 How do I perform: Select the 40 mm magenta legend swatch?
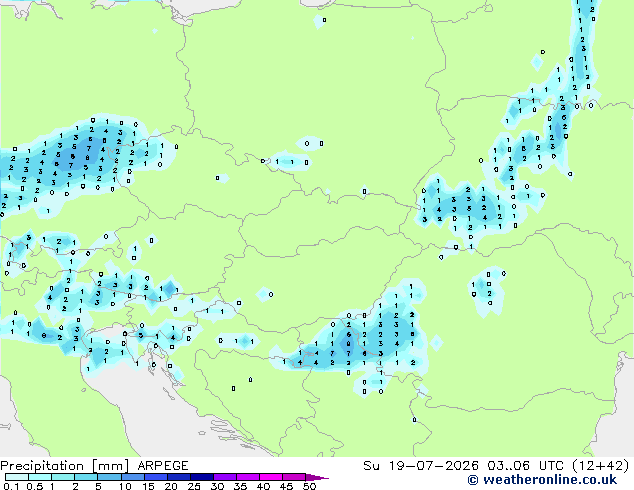pos(271,477)
